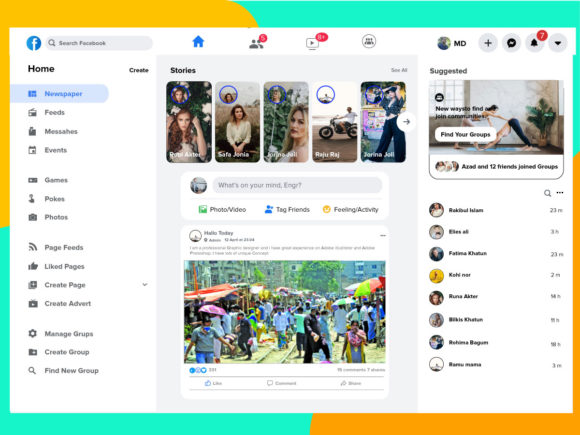
Task: Open Games in the sidebar
Action: (48, 180)
